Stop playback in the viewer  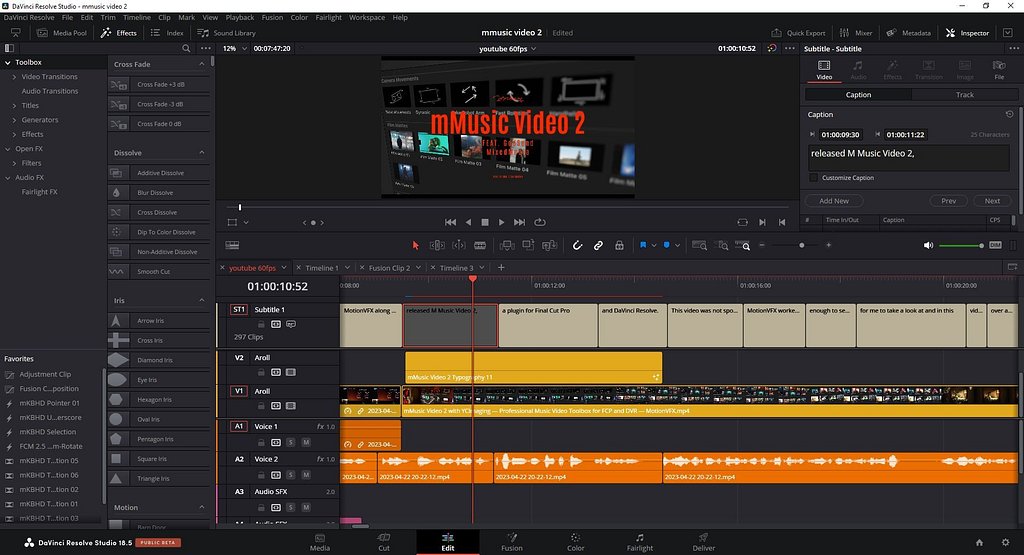point(485,222)
